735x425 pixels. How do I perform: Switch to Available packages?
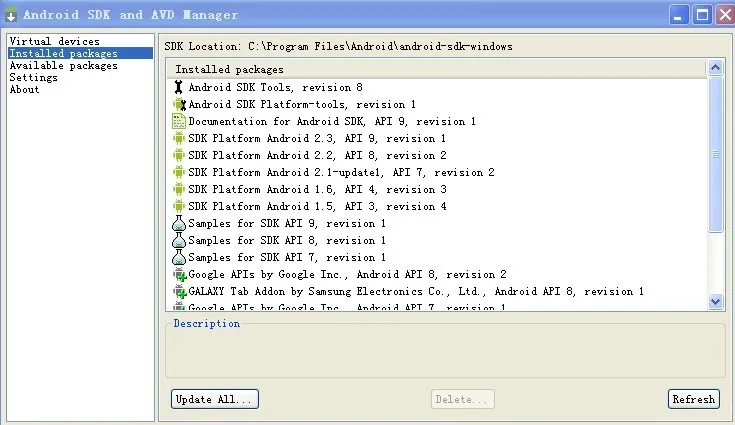pos(63,66)
